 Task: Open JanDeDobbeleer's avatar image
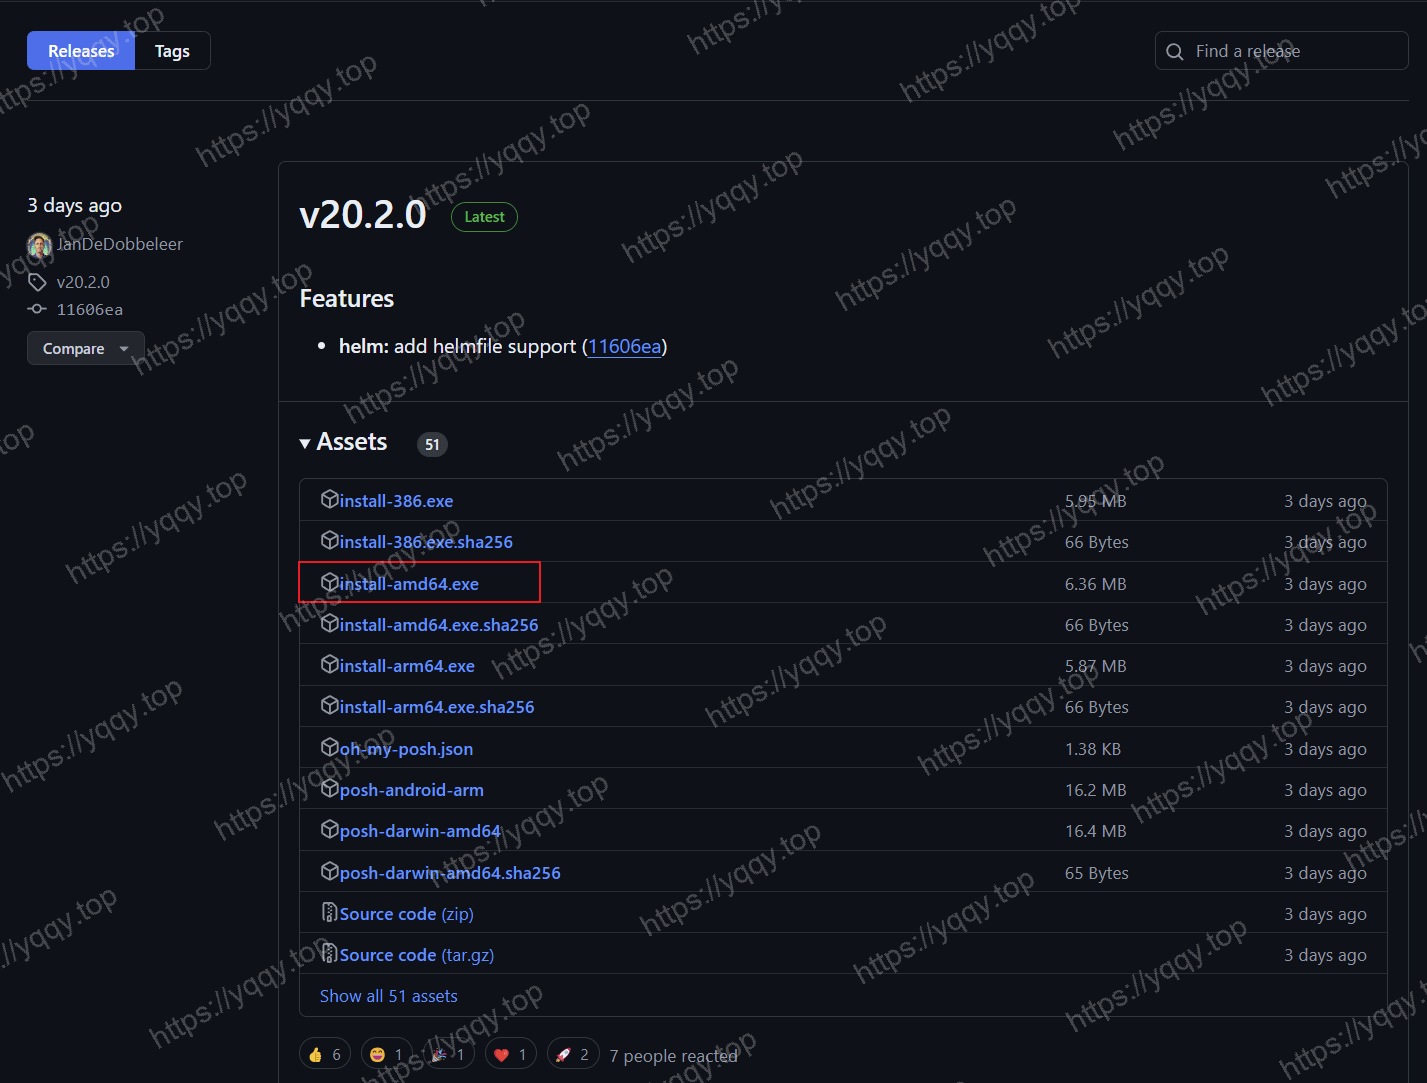pyautogui.click(x=39, y=245)
